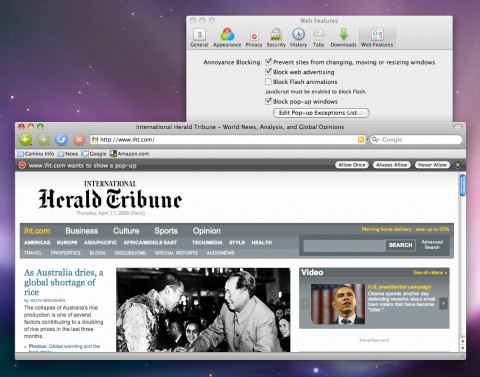Open search engine magnifier dropdown
Viewport: 480px width, 377px height.
click(375, 140)
